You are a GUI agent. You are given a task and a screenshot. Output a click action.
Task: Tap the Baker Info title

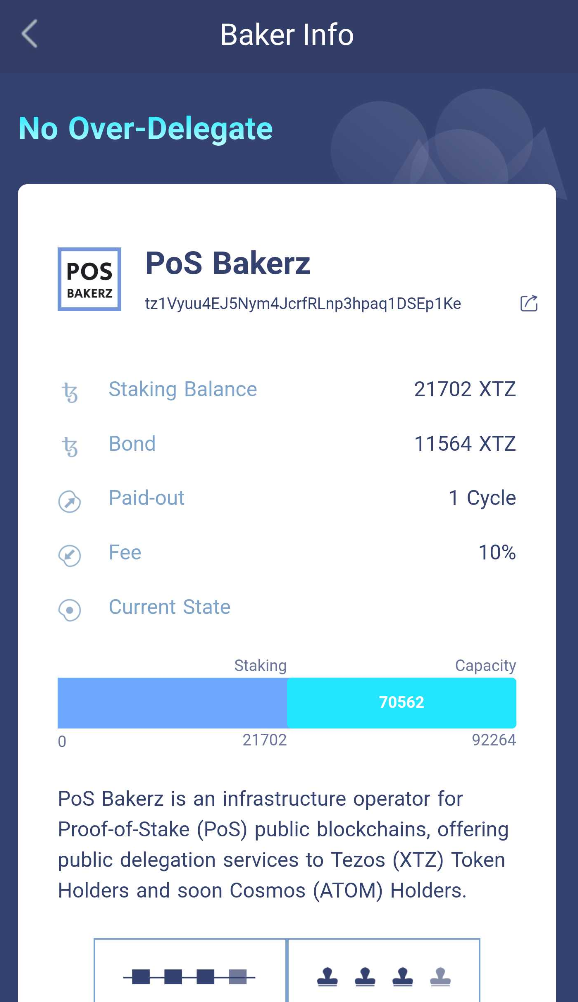pyautogui.click(x=287, y=35)
